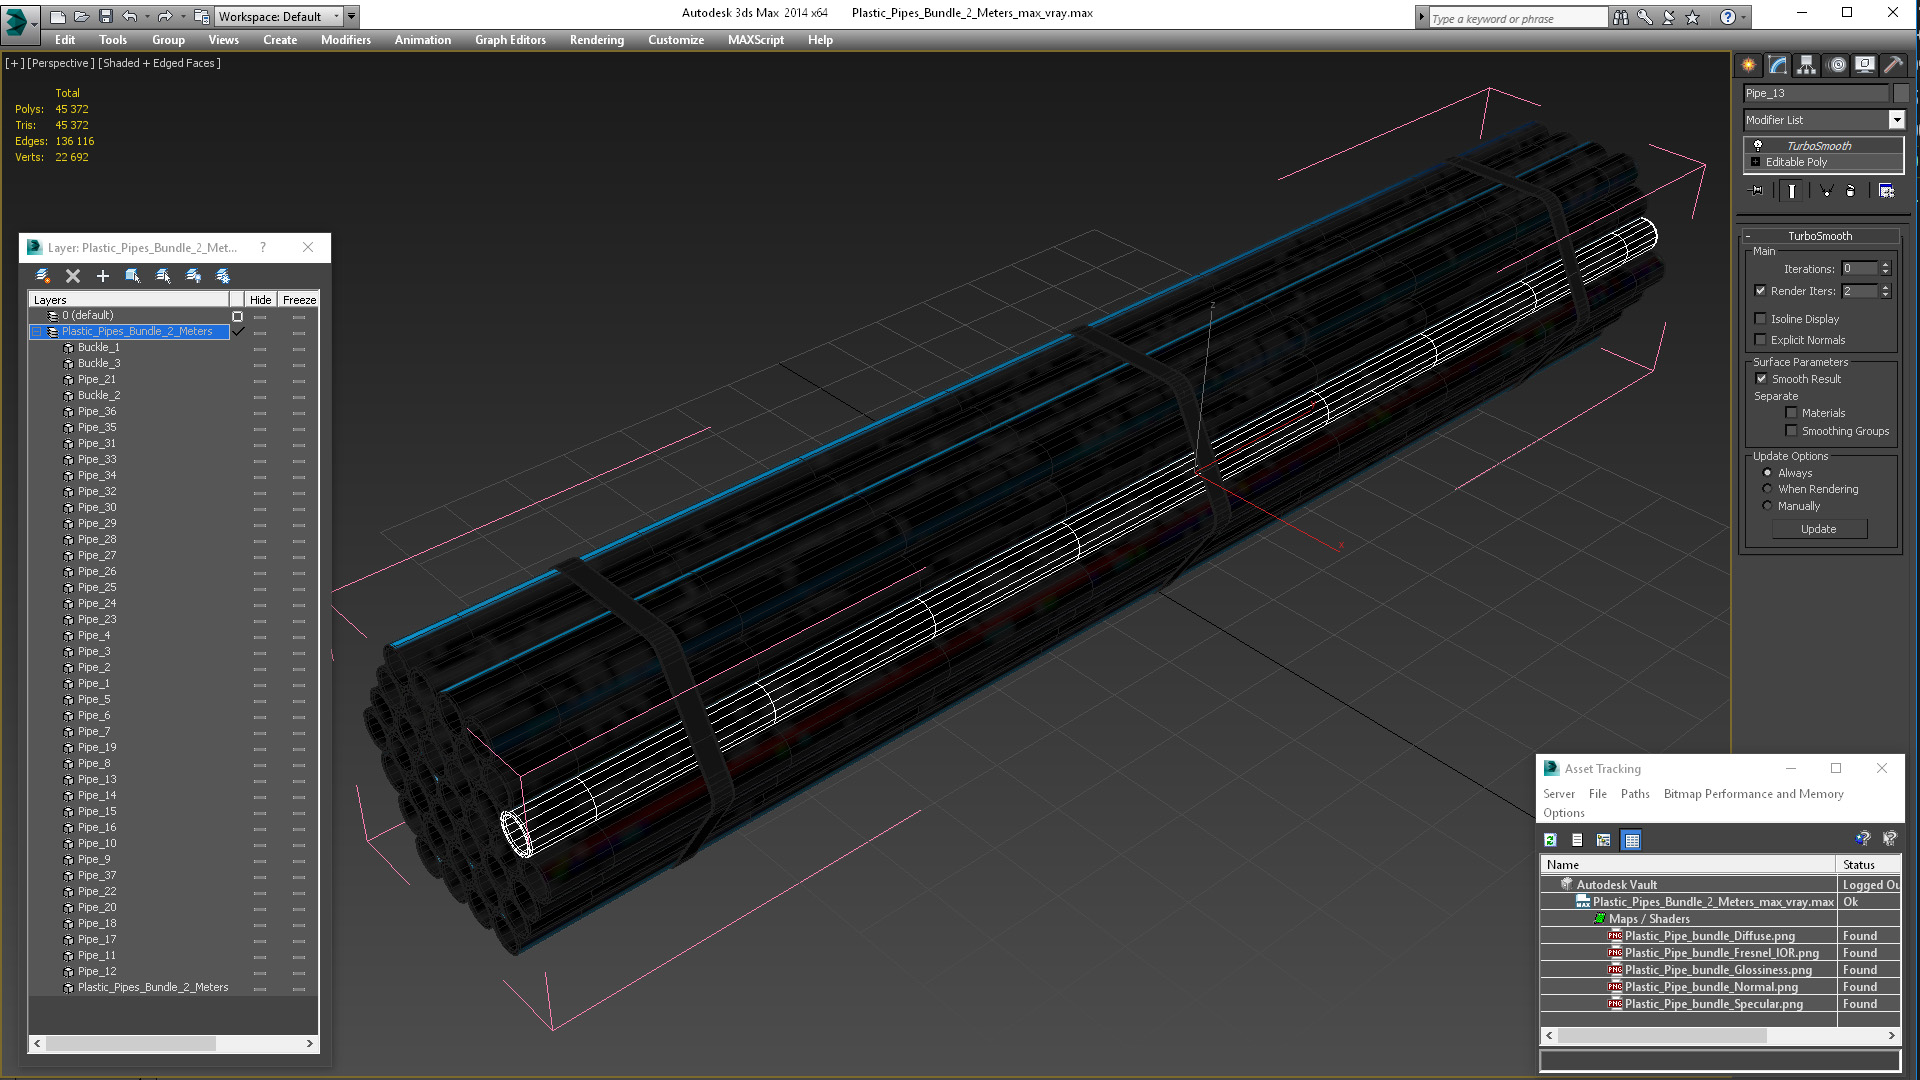
Task: Select the Always update option
Action: [x=1767, y=473]
